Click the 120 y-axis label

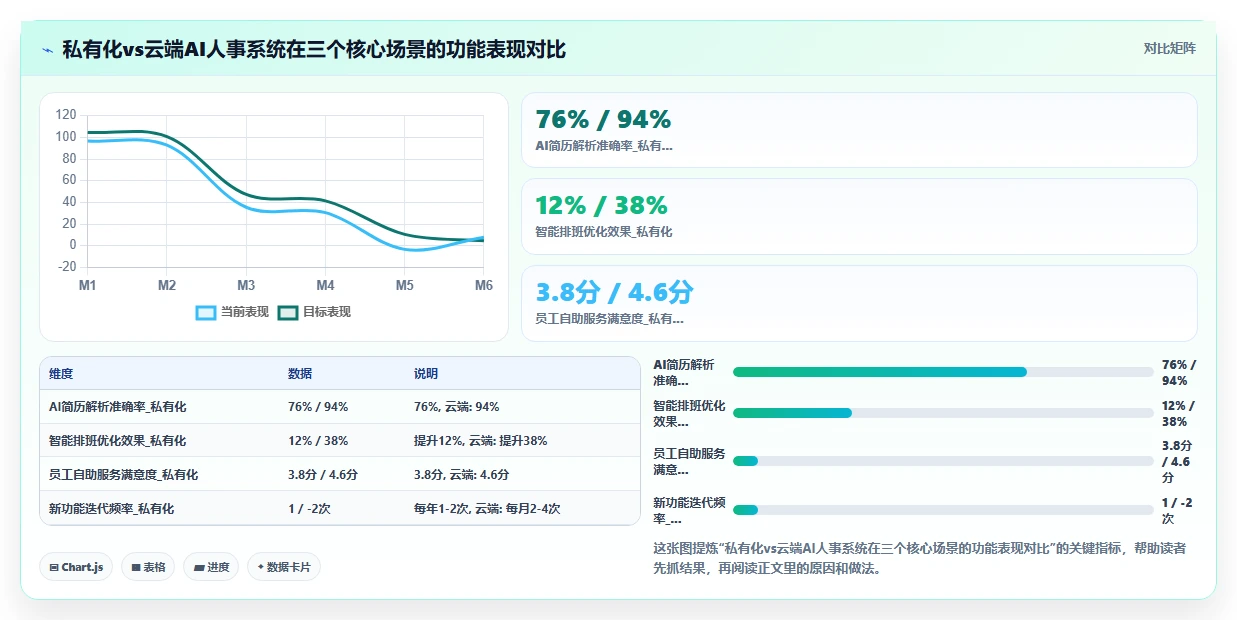click(x=66, y=115)
